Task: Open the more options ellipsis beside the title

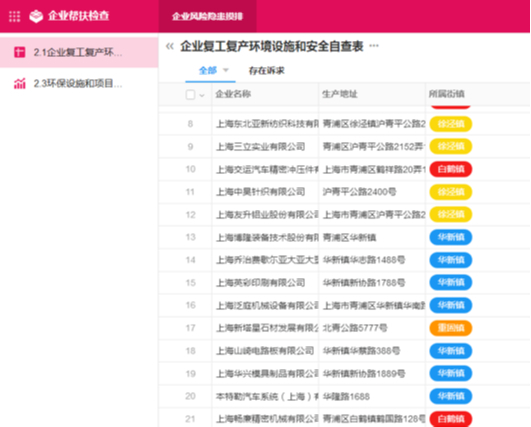Action: click(x=374, y=46)
